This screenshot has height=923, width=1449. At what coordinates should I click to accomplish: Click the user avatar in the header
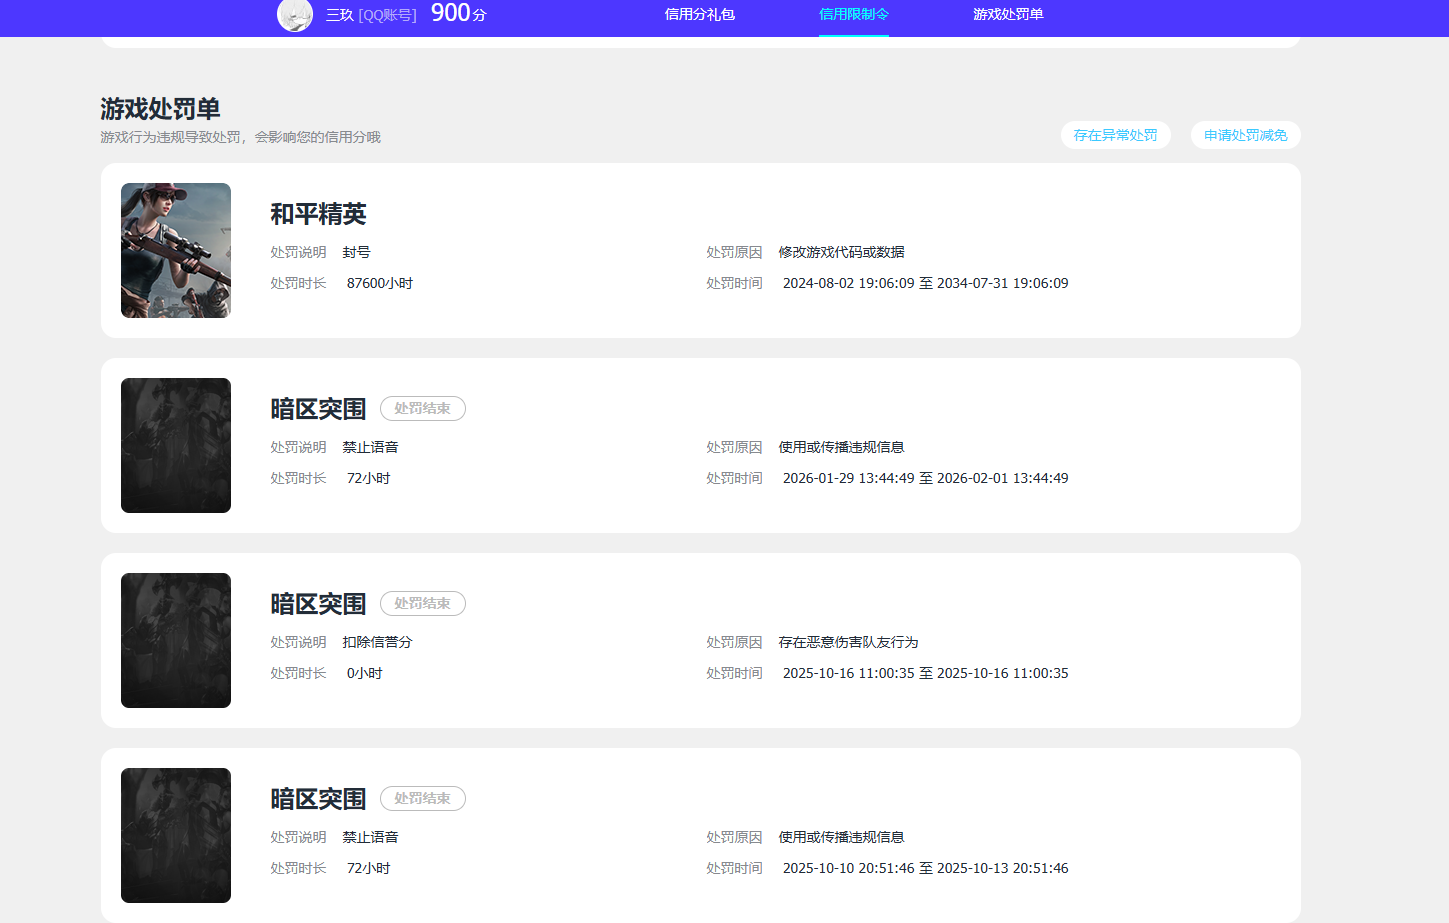295,15
